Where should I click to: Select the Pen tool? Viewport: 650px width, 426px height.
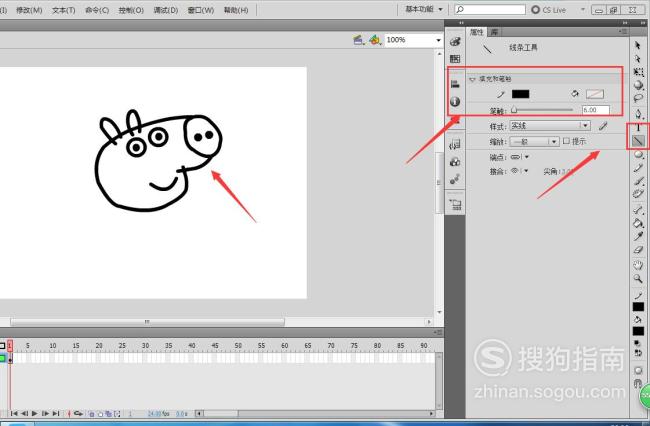(638, 113)
